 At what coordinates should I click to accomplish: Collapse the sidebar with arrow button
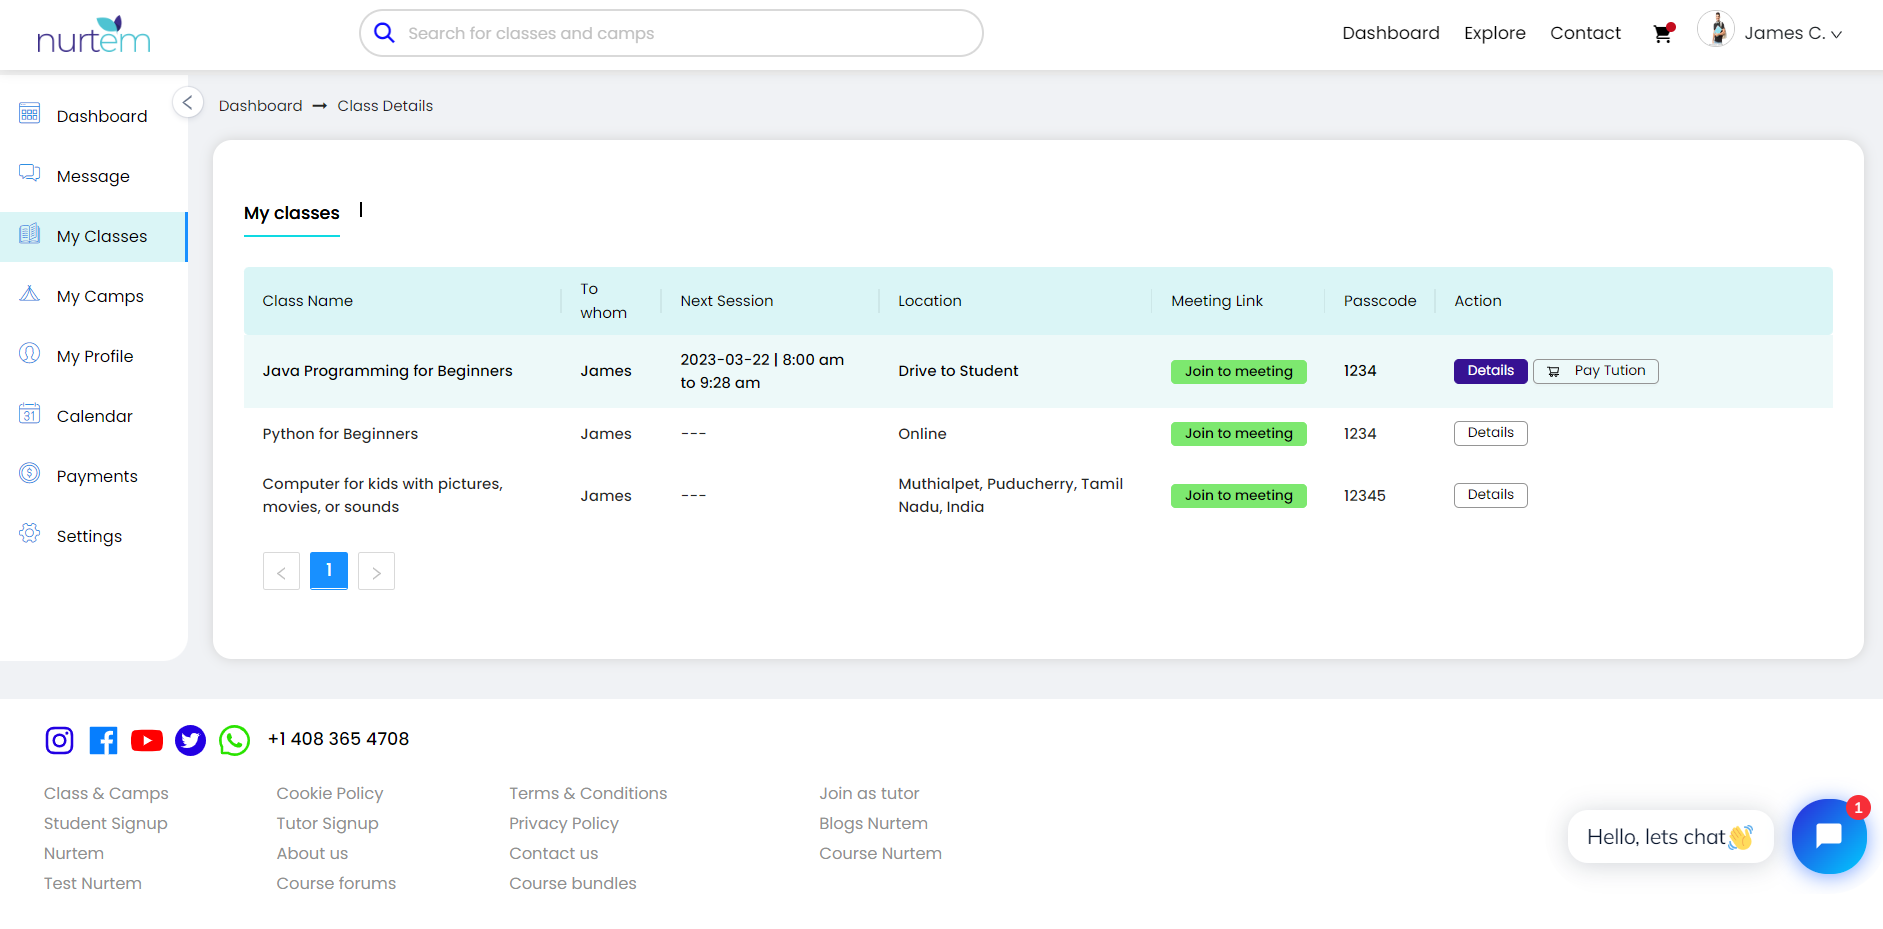pyautogui.click(x=187, y=103)
